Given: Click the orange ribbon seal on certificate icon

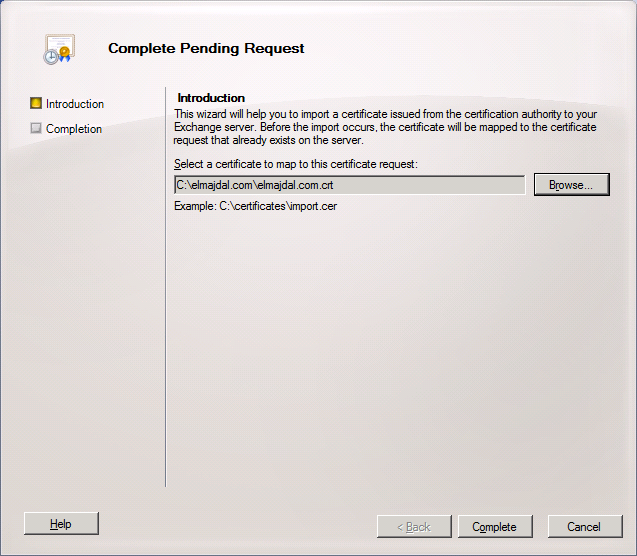Looking at the screenshot, I should (65, 51).
